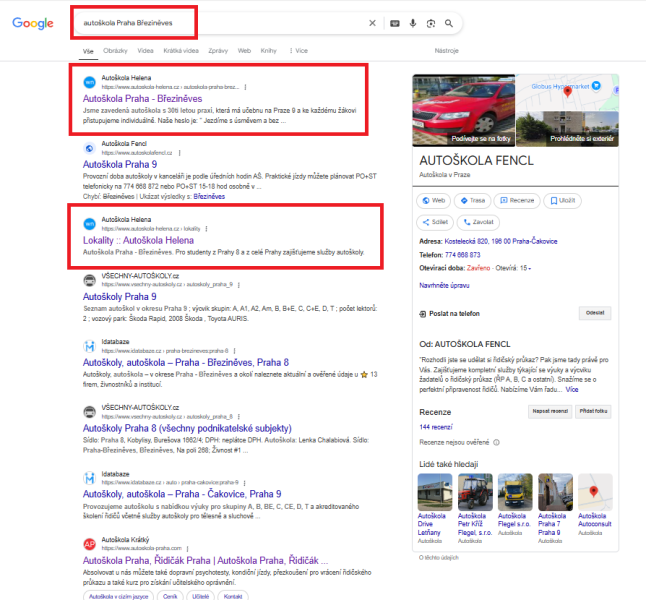Open Autoškoly, autoškola – Praha - Březiněves, Praha 8
This screenshot has height=600, width=646.
186,363
